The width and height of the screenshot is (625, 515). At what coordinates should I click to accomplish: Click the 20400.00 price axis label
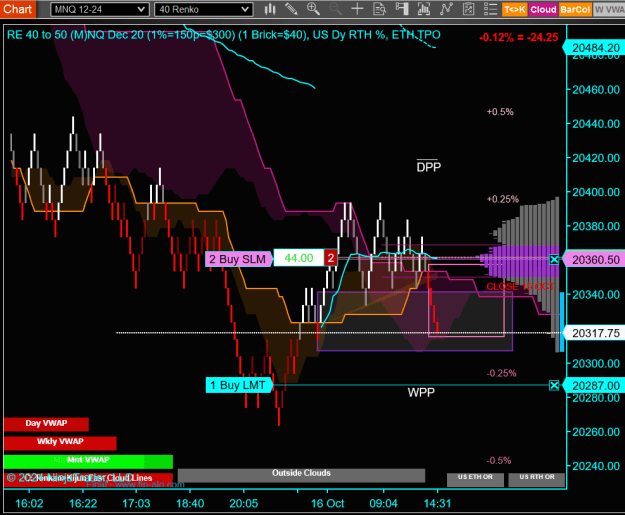tap(596, 192)
